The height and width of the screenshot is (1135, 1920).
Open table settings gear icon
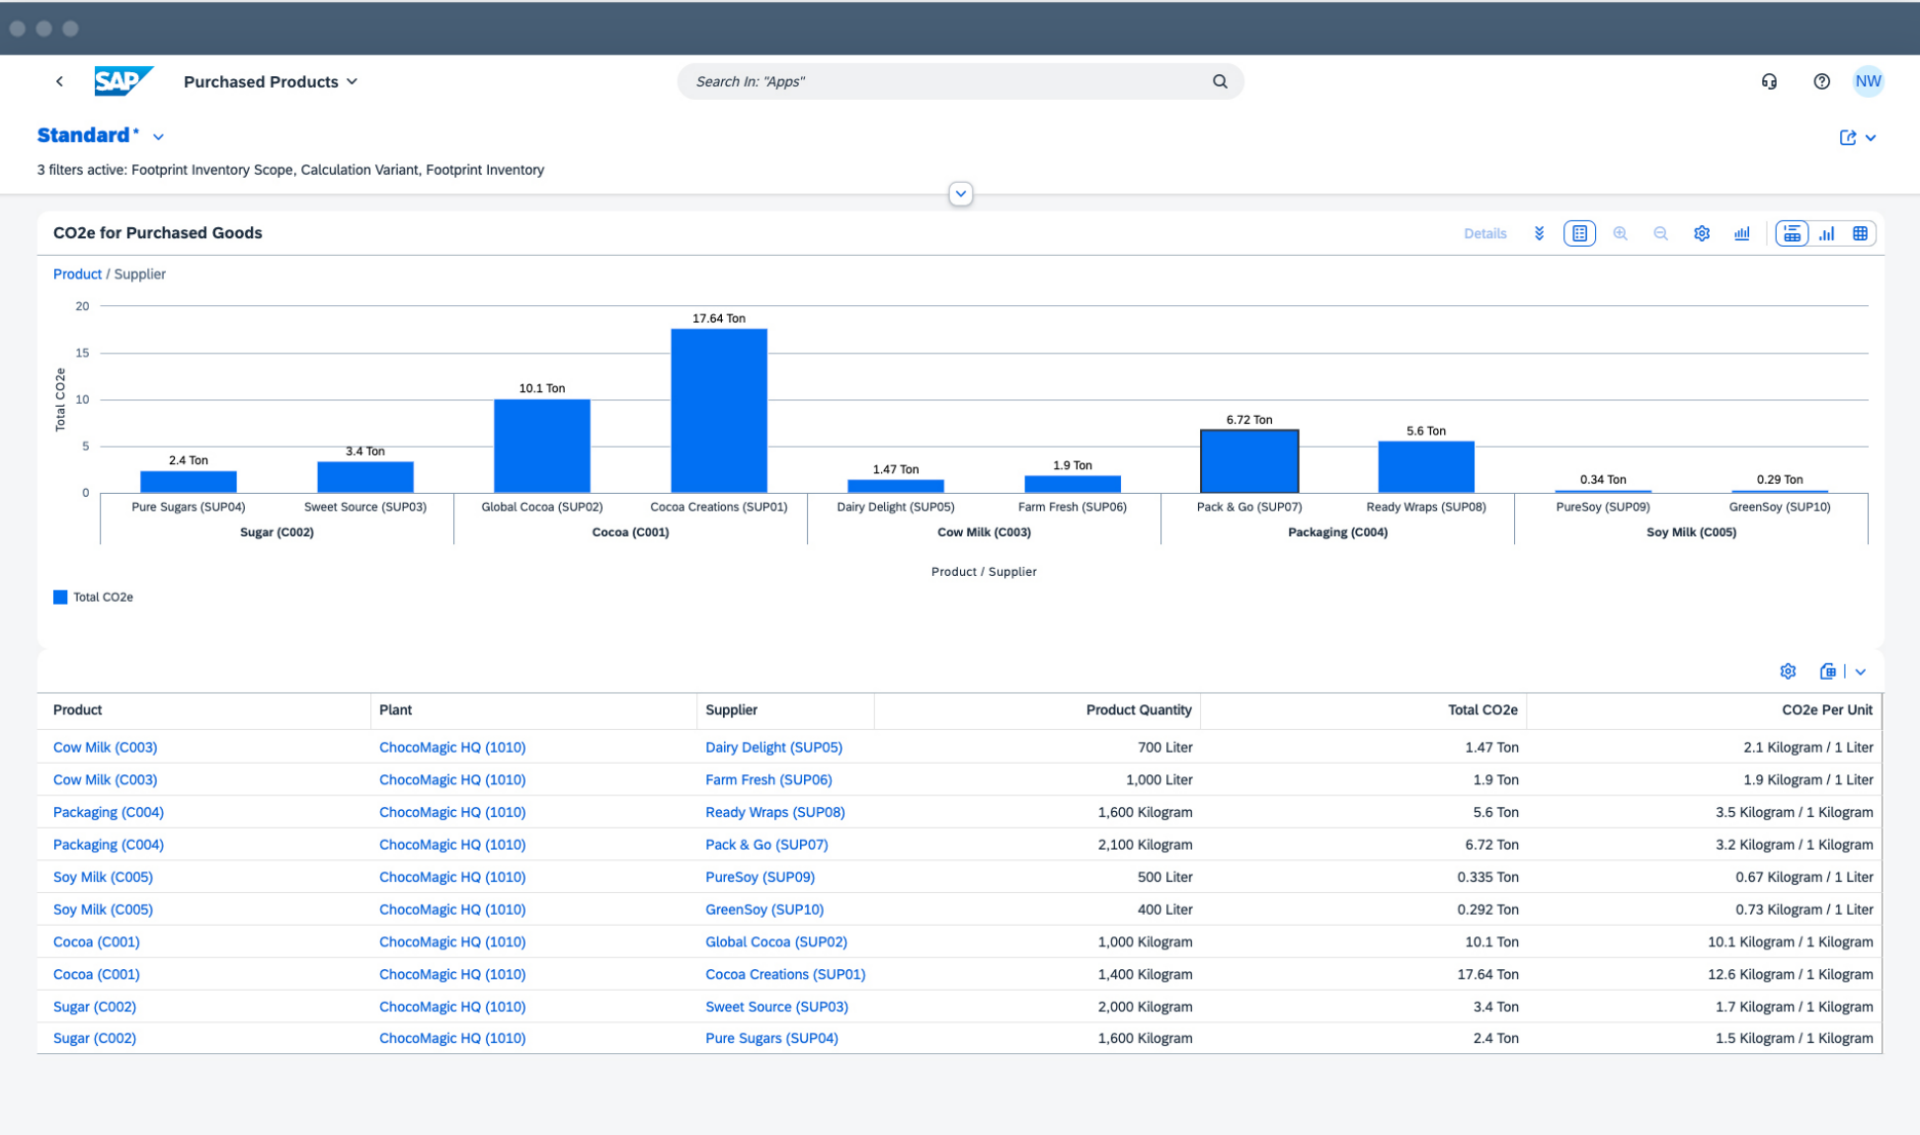[x=1788, y=671]
